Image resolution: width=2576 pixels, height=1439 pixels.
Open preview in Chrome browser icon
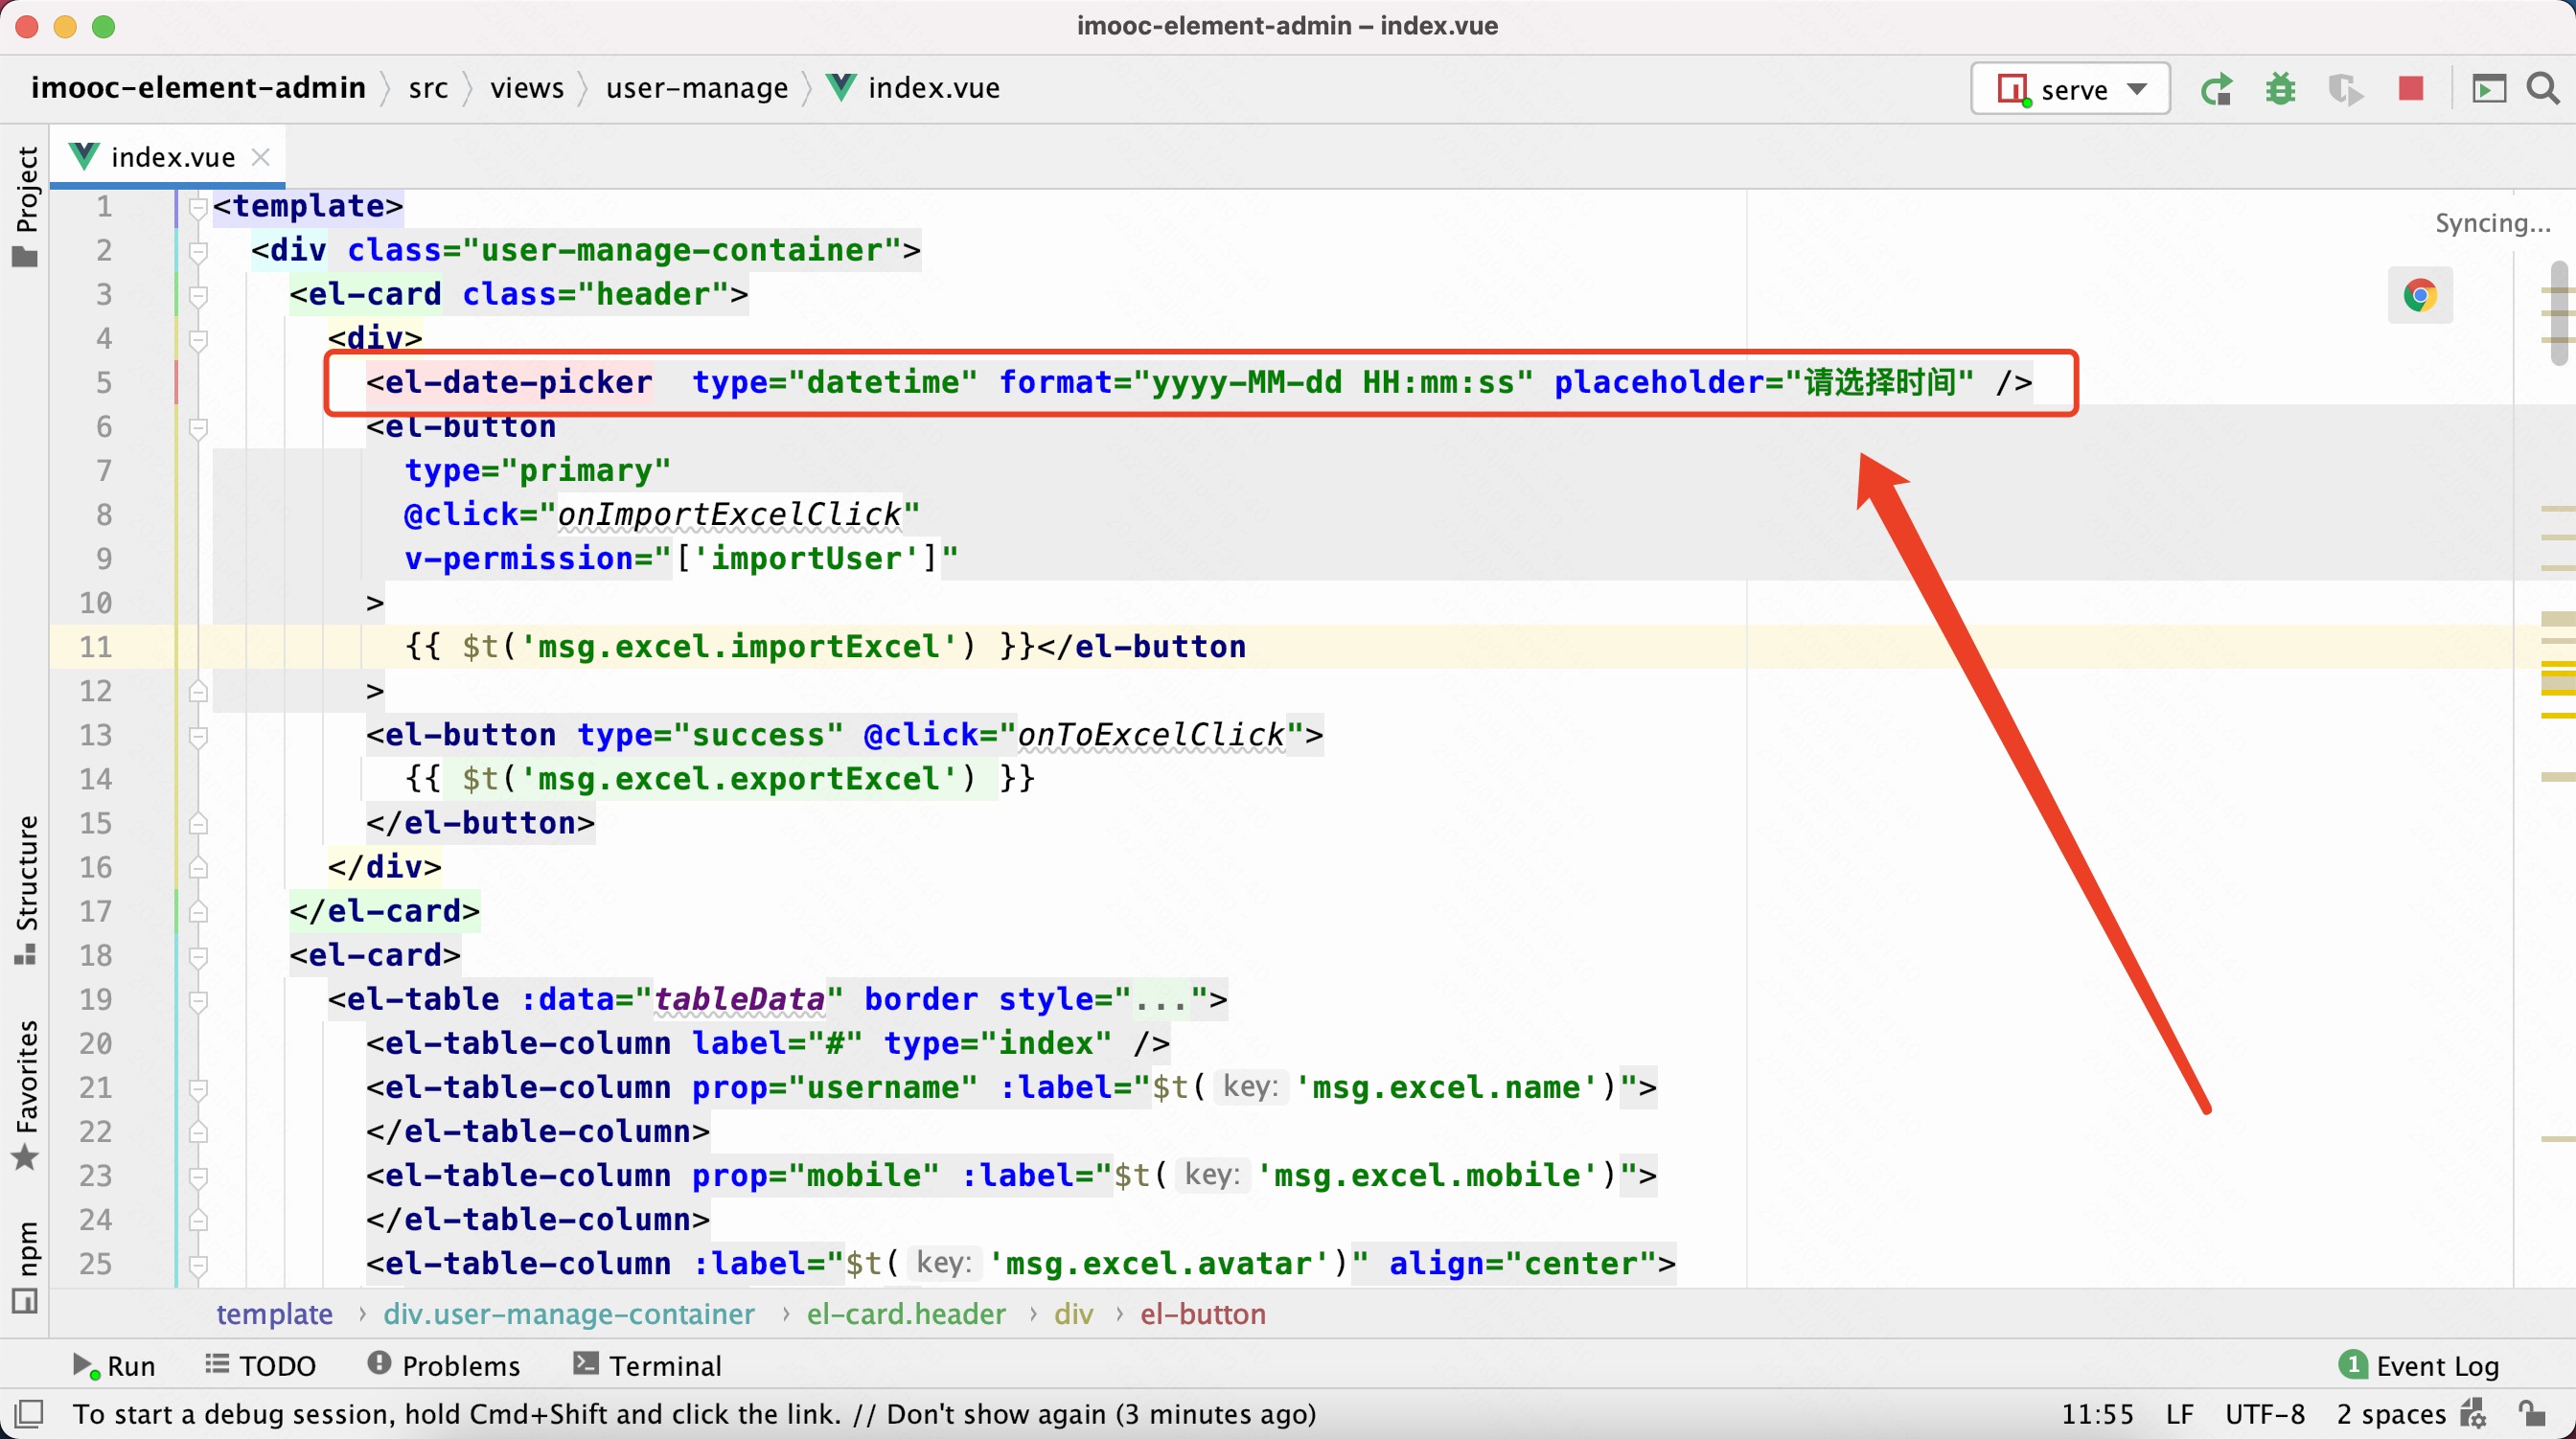pyautogui.click(x=2420, y=295)
